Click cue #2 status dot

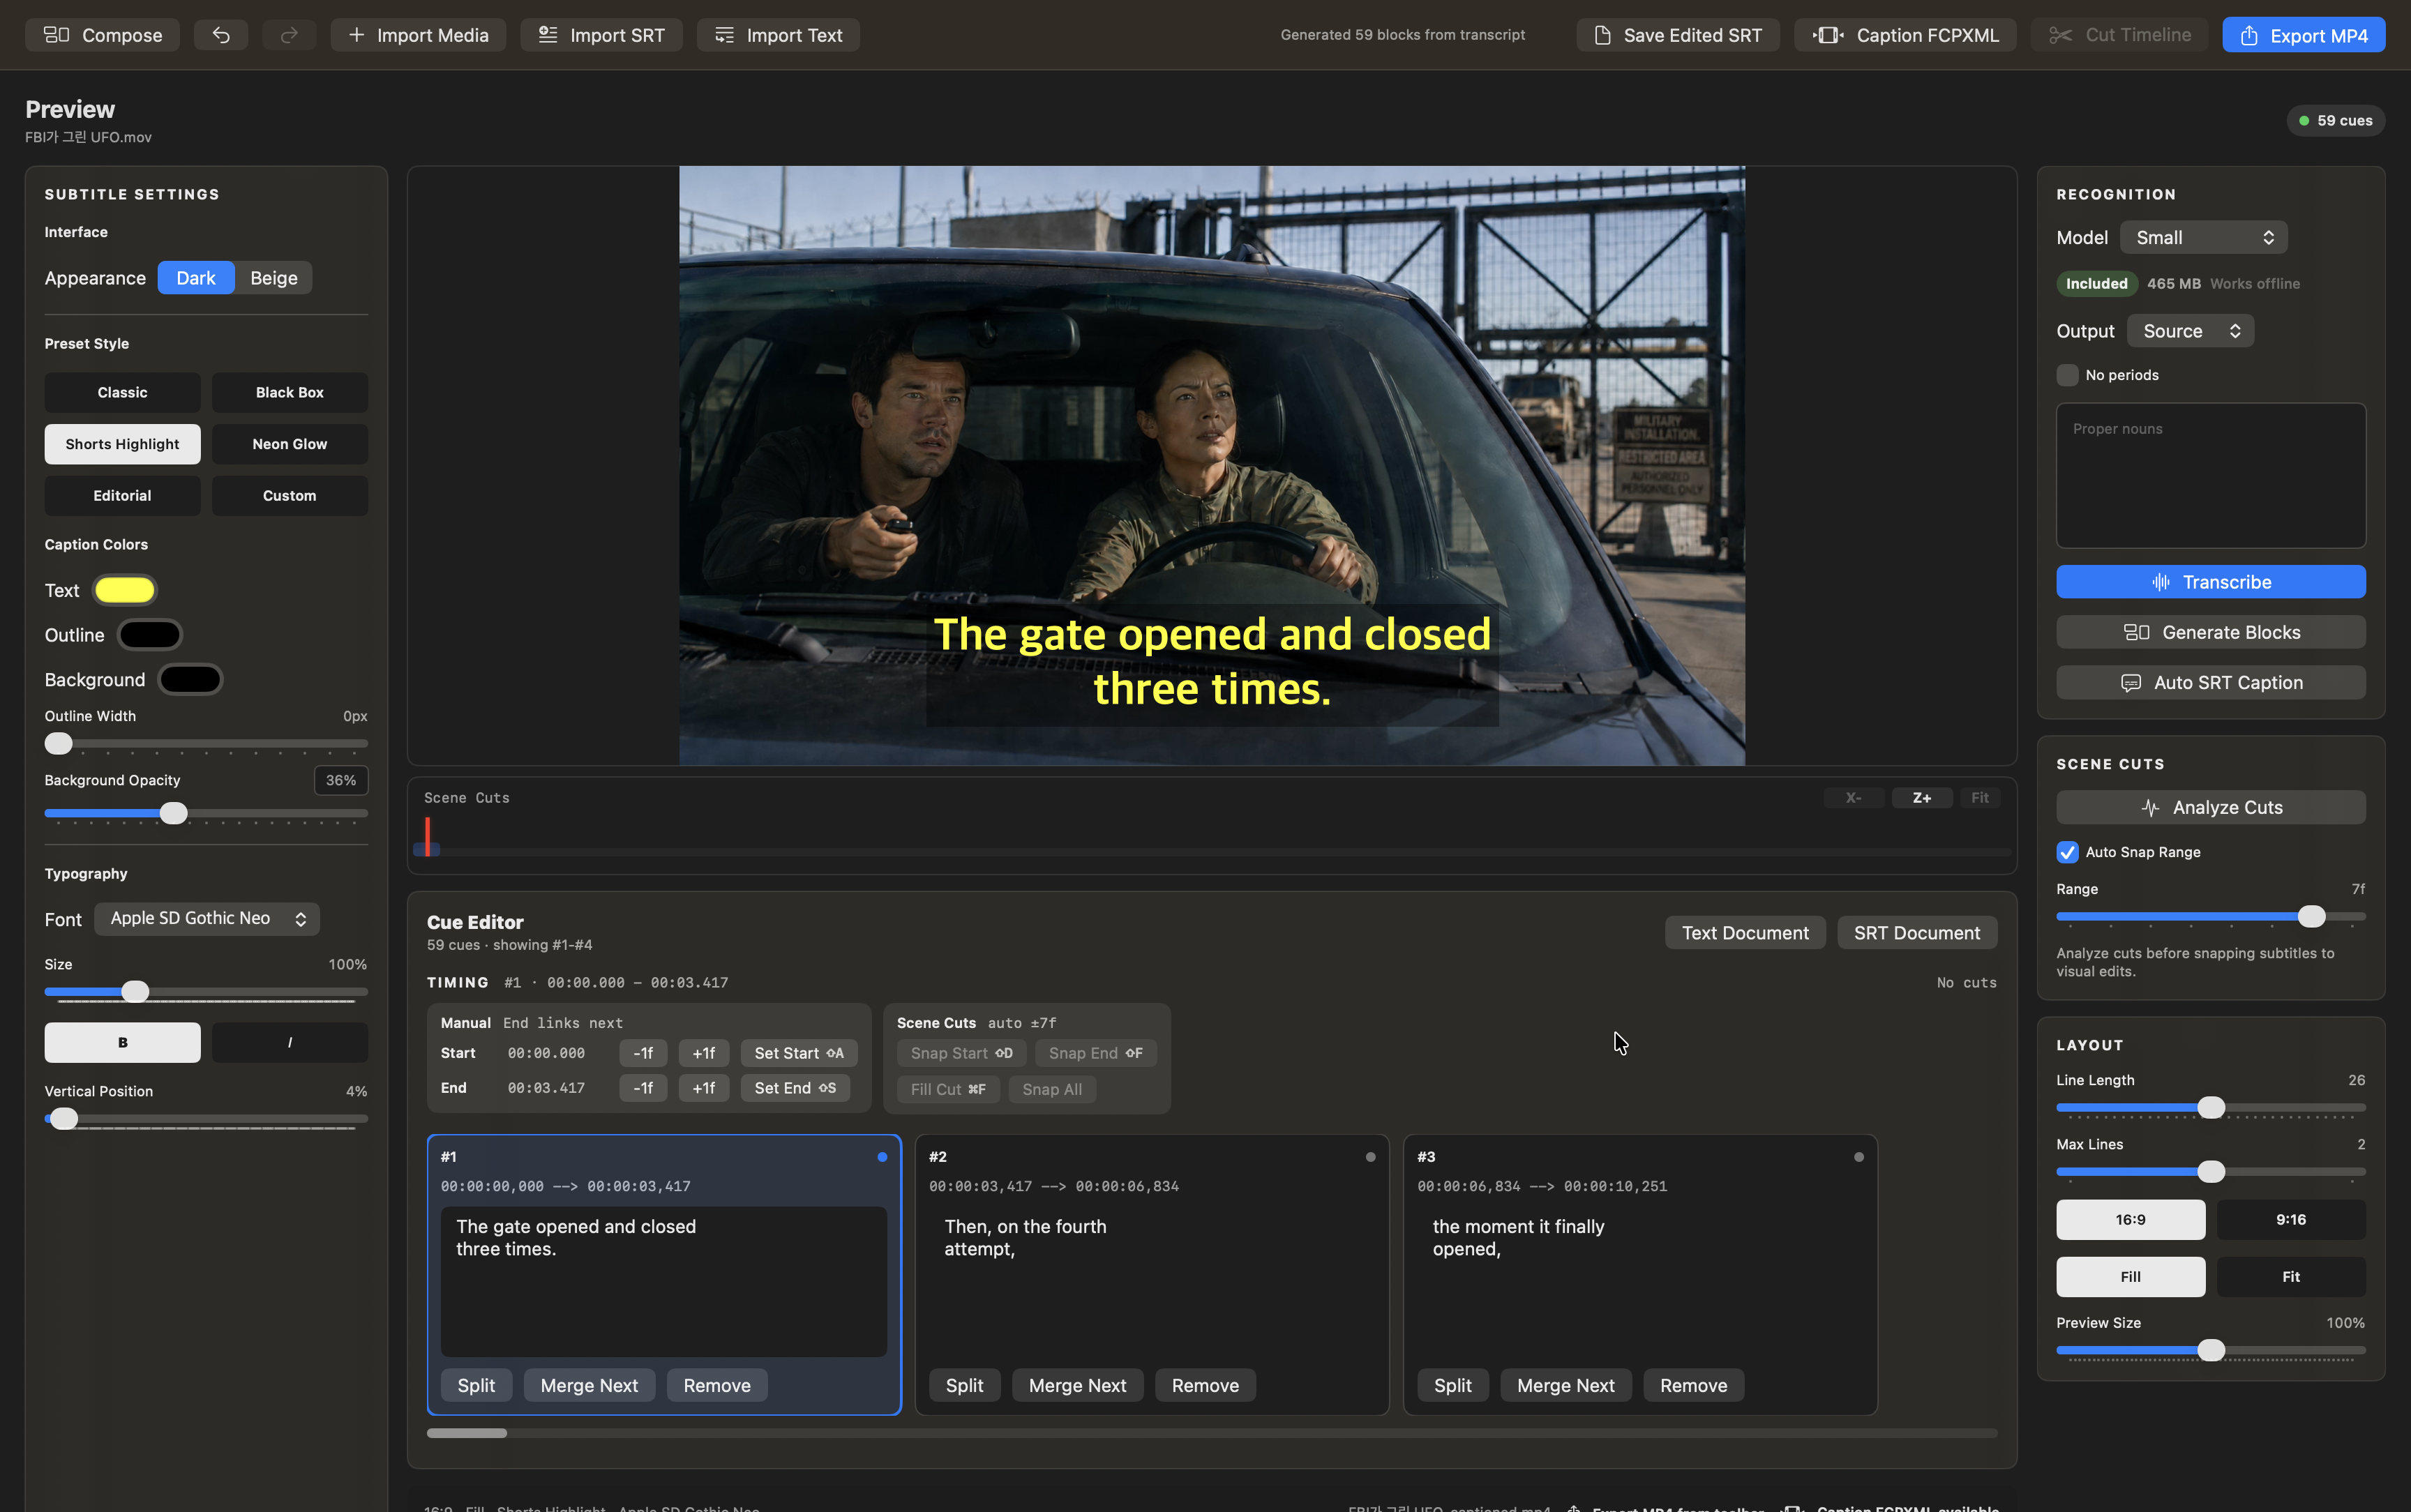click(1370, 1157)
